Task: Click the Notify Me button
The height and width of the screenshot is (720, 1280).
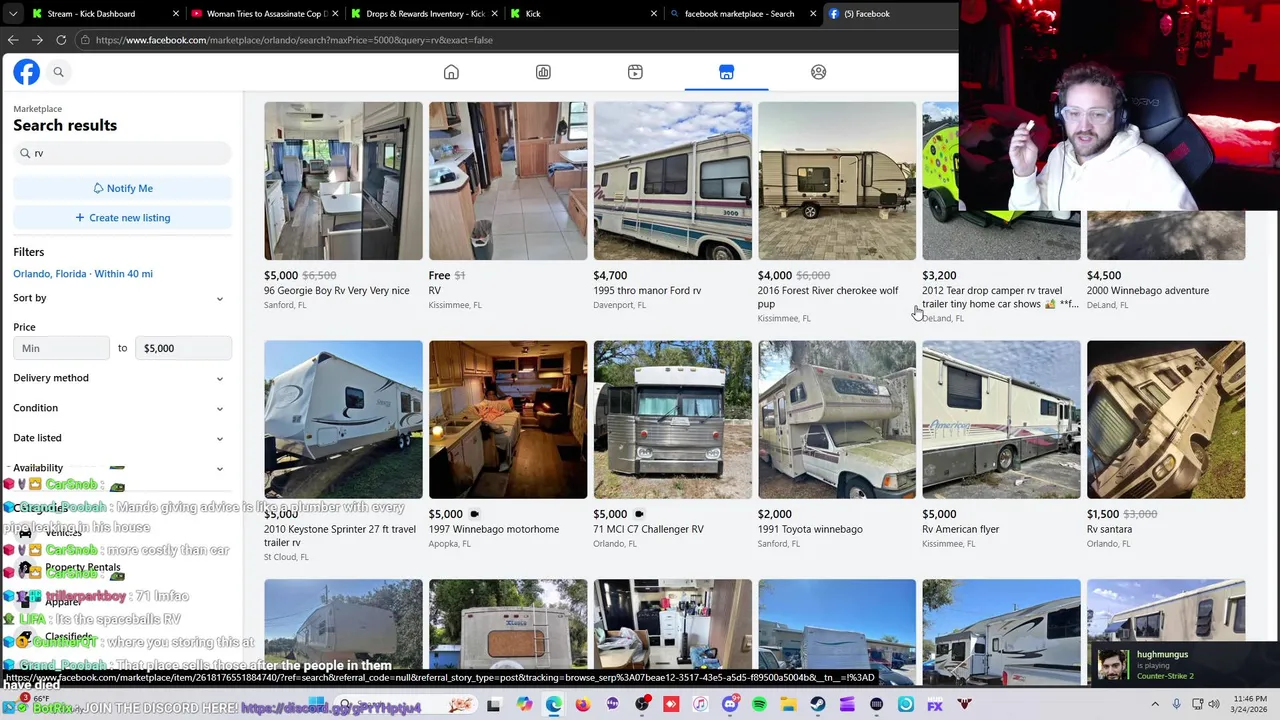Action: [122, 188]
